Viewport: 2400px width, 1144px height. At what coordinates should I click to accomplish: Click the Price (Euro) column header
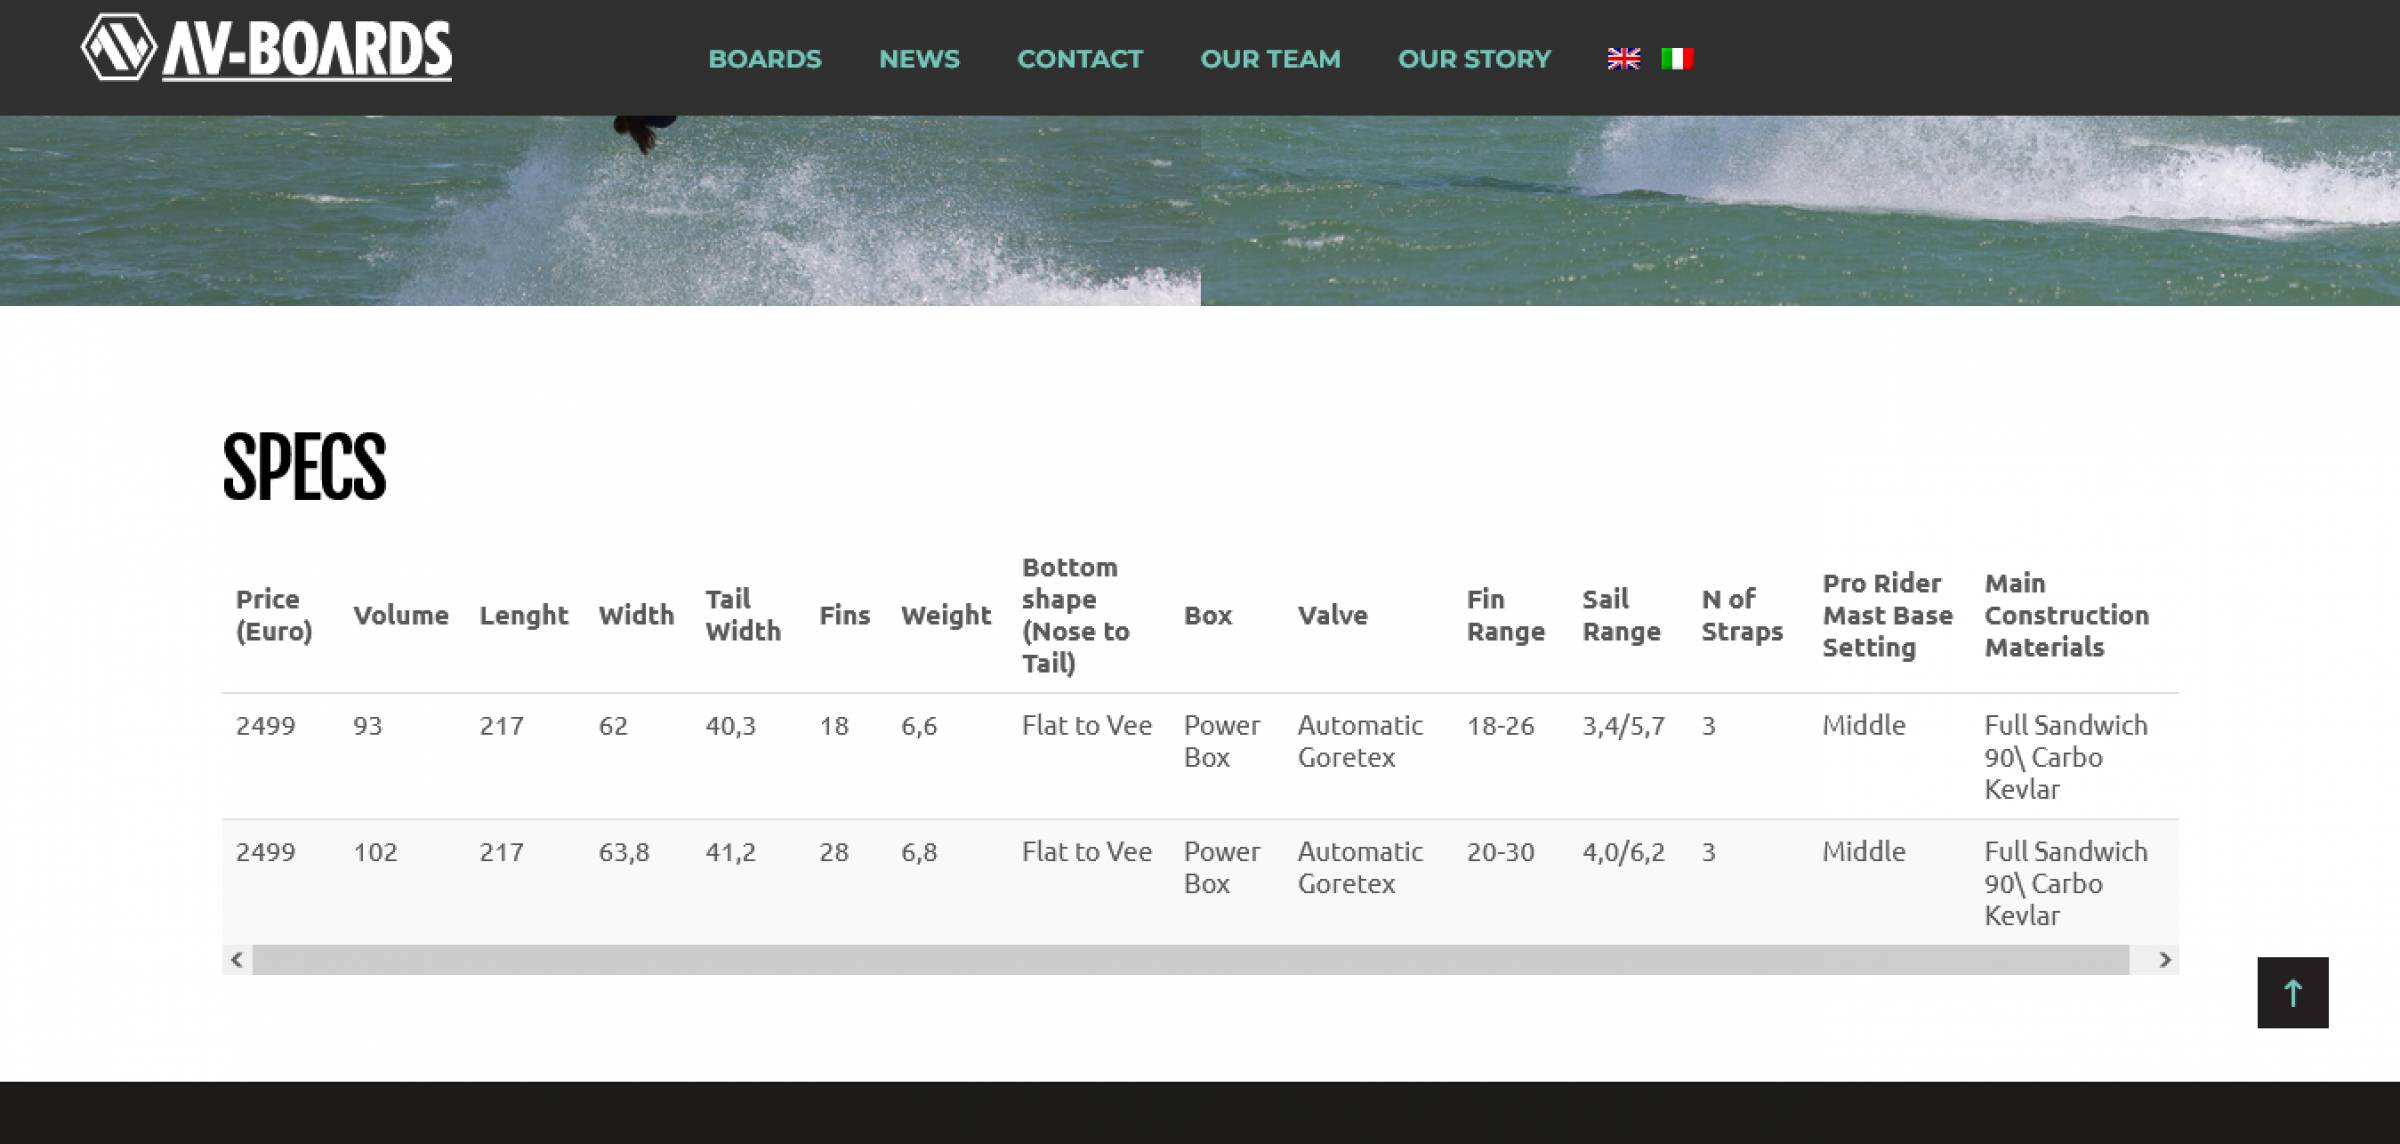274,615
